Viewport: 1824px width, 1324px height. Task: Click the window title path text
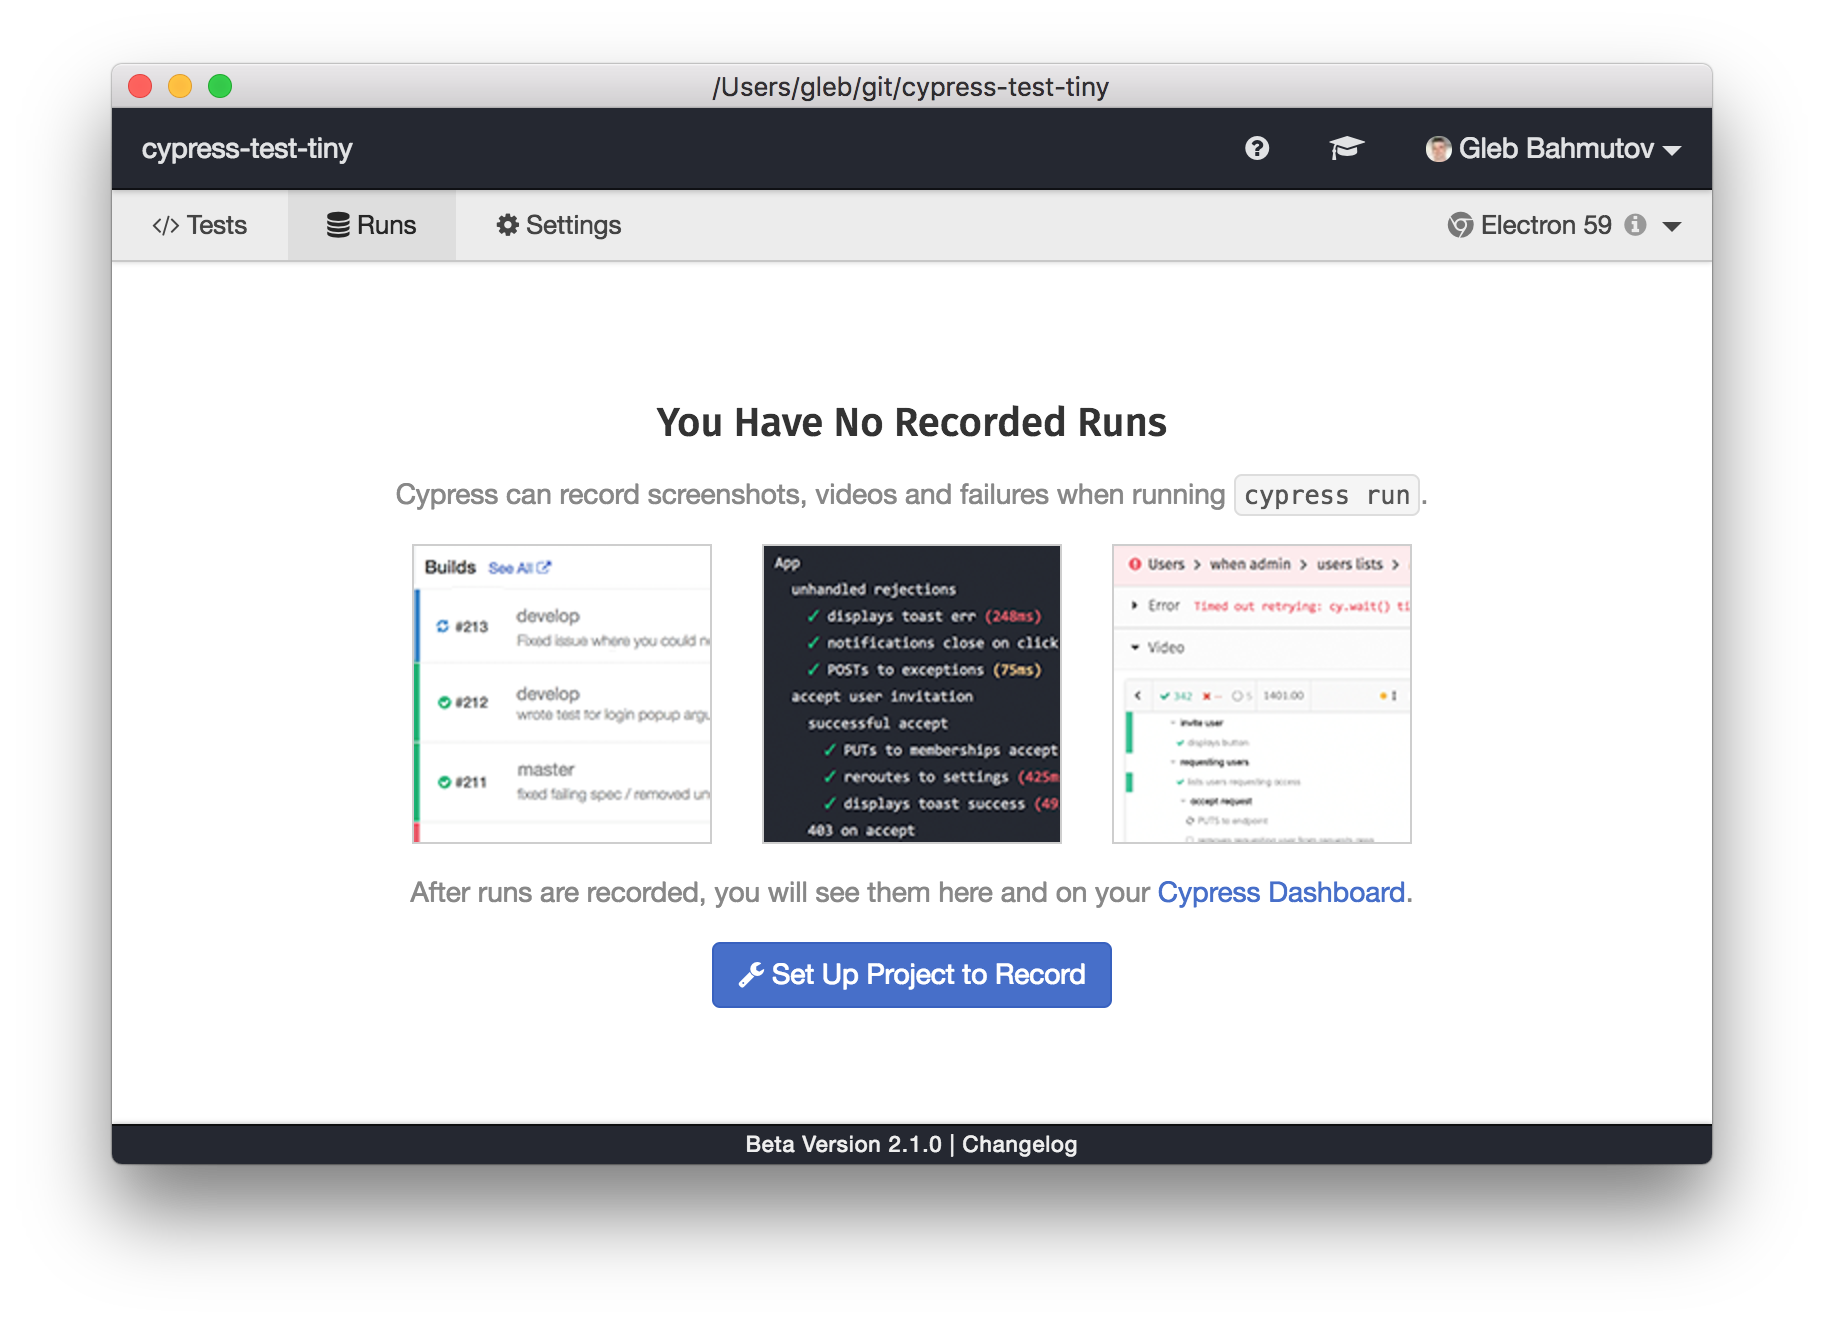point(911,87)
